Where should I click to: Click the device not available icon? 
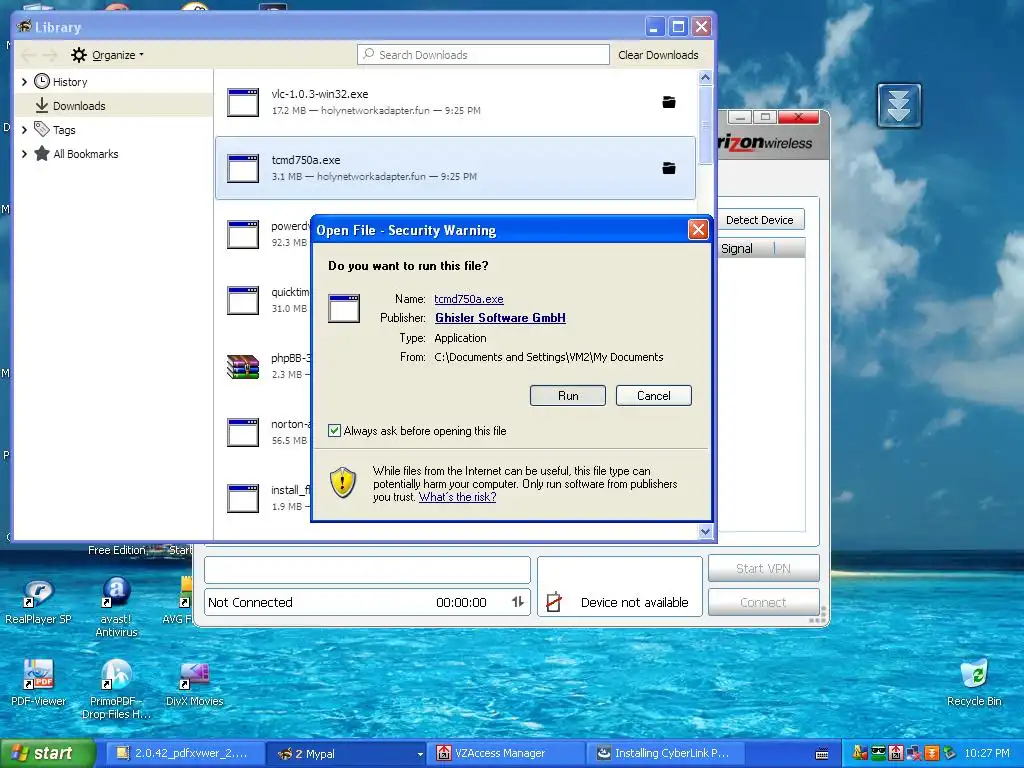(x=554, y=601)
